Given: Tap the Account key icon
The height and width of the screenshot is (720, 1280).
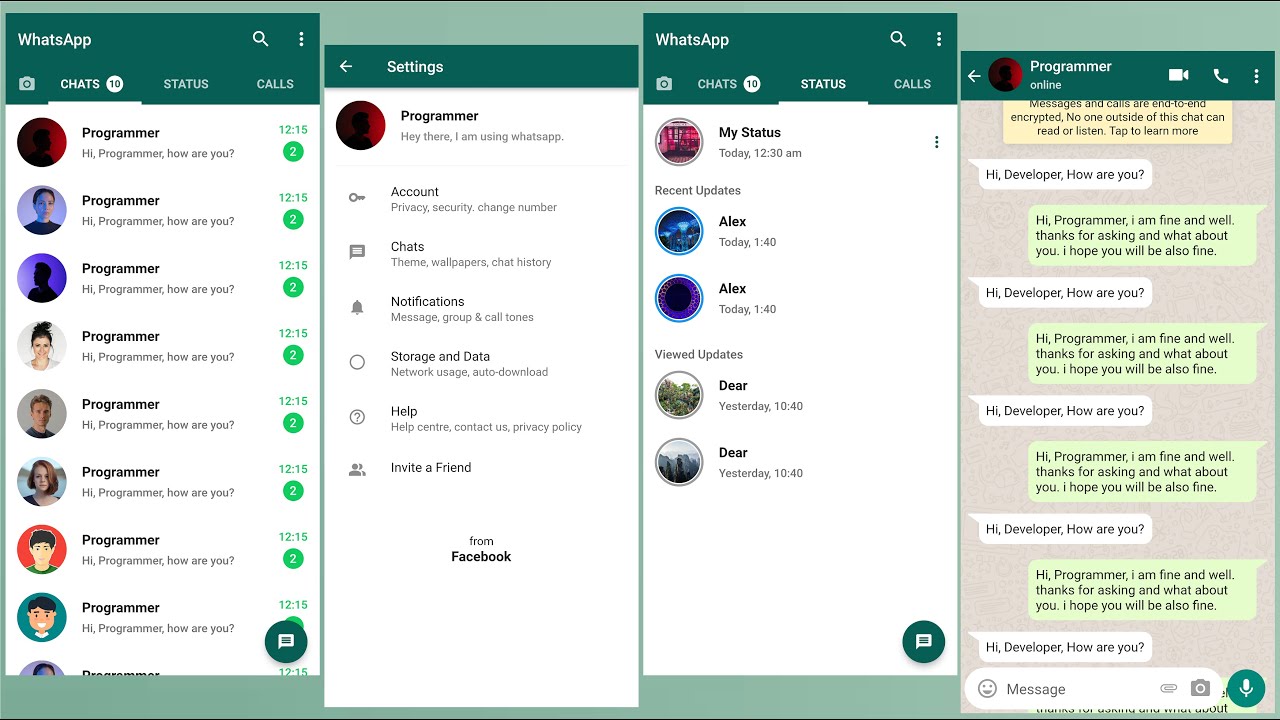Looking at the screenshot, I should (x=357, y=198).
